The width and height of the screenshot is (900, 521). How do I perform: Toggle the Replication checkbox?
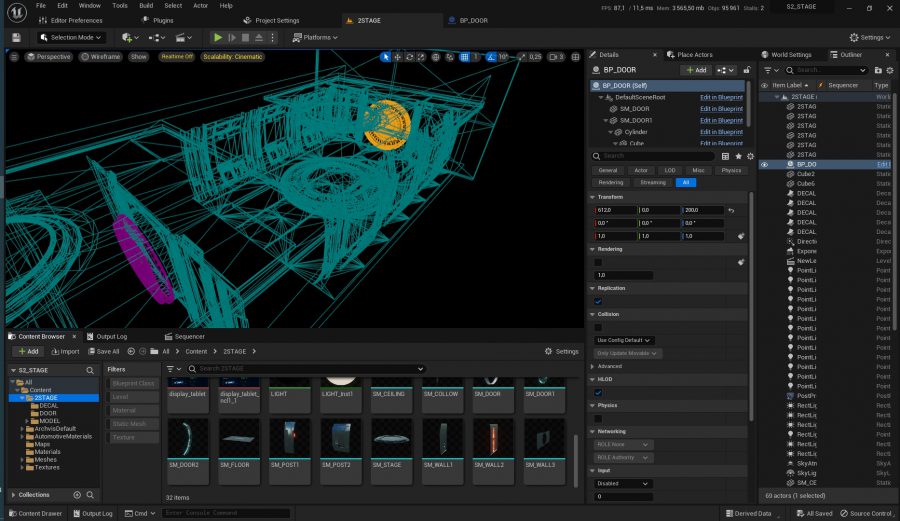(x=598, y=301)
